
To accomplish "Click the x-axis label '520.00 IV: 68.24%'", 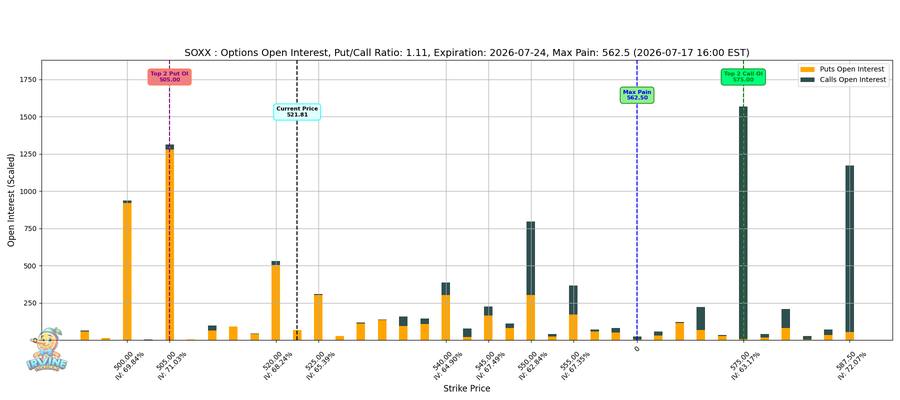I will 278,366.
